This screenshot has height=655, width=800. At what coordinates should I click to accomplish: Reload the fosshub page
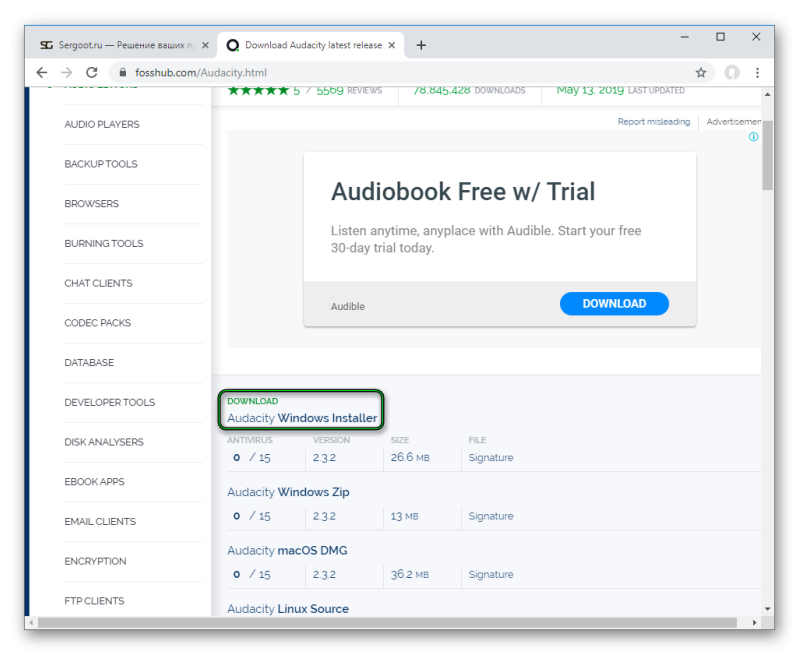point(92,72)
